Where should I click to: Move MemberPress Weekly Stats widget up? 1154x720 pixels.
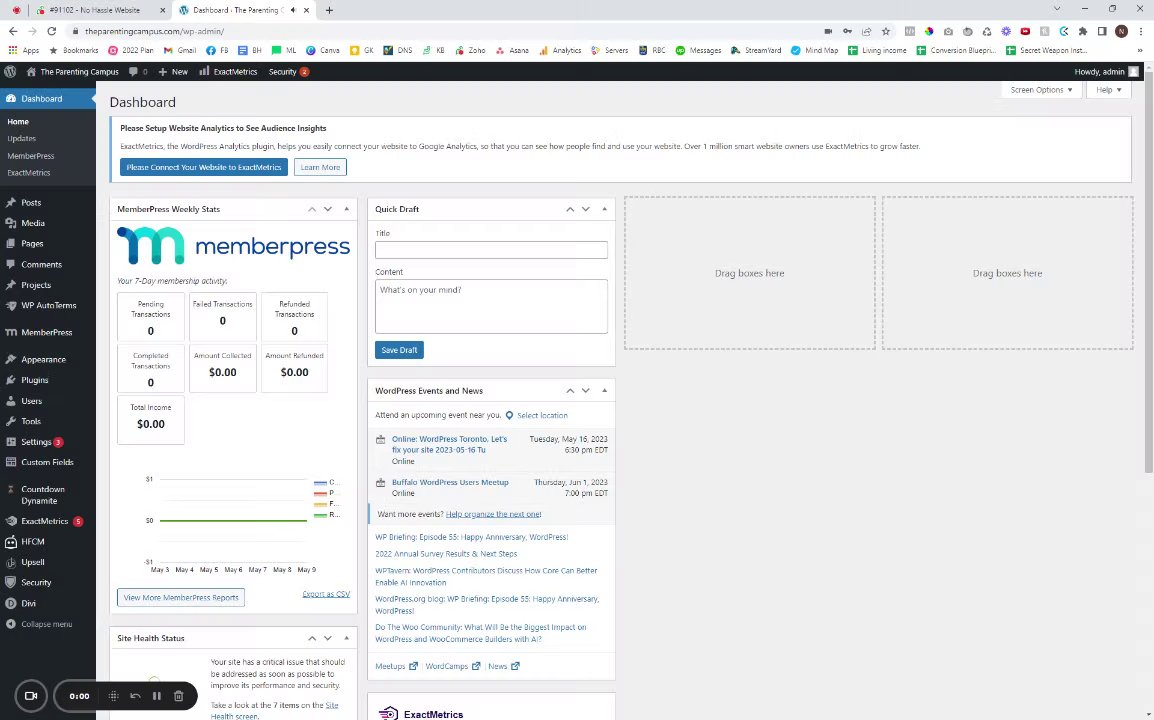pyautogui.click(x=312, y=209)
